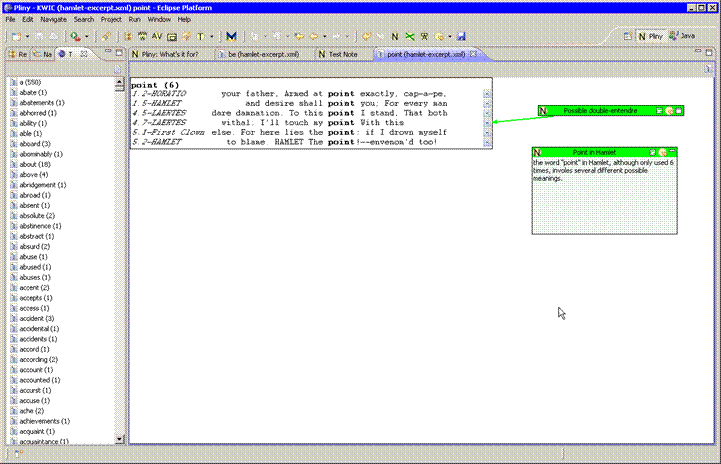Click the Open Perspective icon
Viewport: 721px width, 464px height.
pyautogui.click(x=627, y=36)
